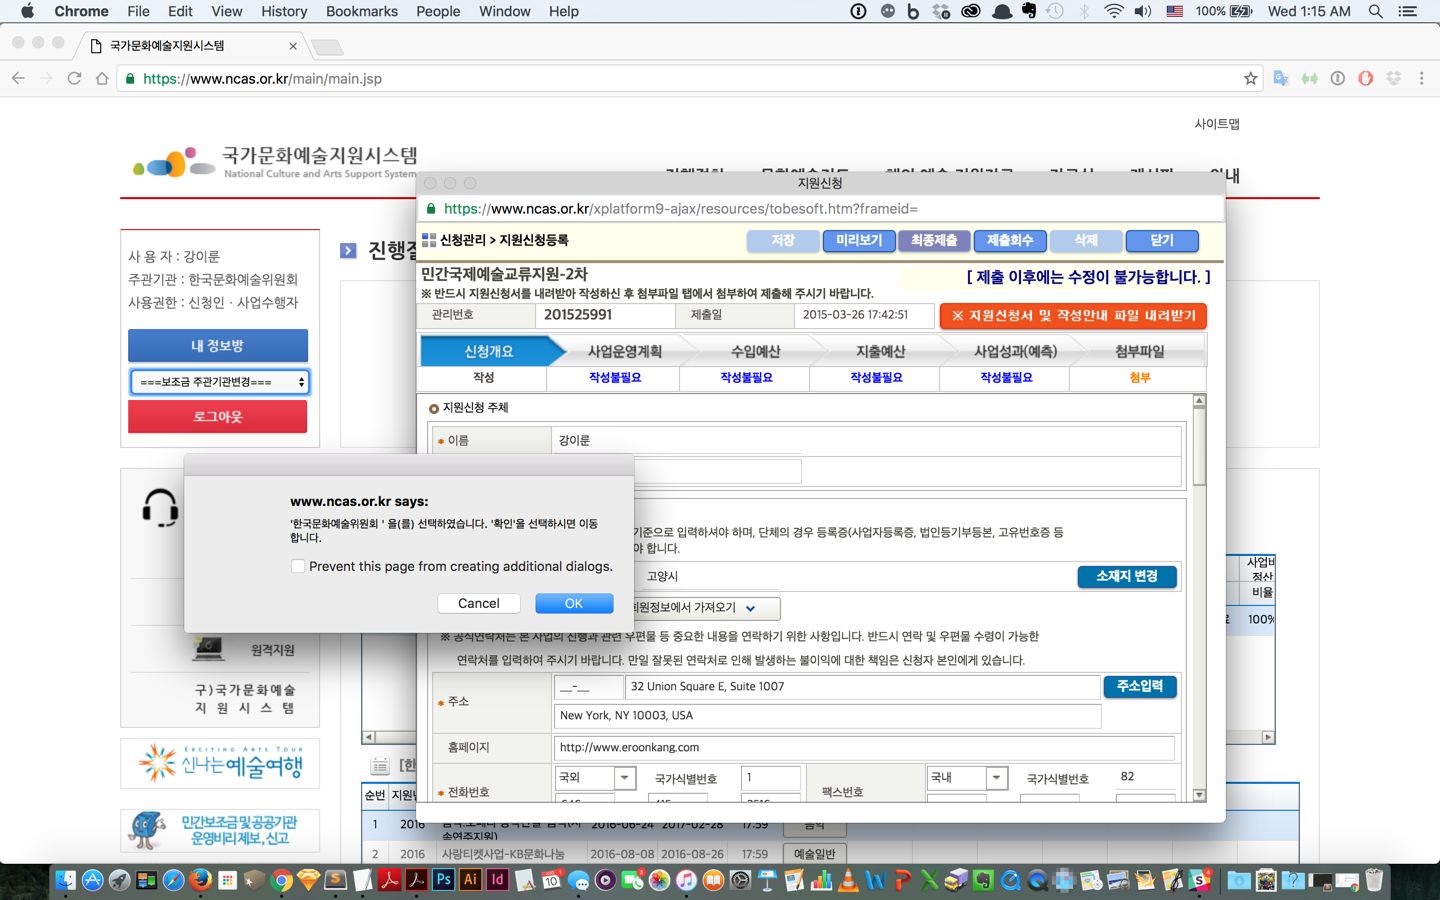
Task: Open the 보조금 주관기관변경 selector
Action: tap(217, 381)
